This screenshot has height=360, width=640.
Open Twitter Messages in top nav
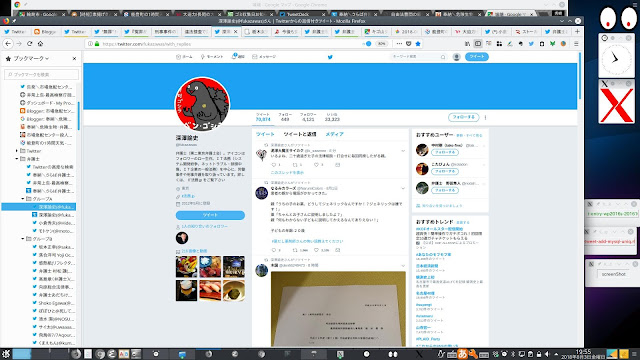pos(264,57)
